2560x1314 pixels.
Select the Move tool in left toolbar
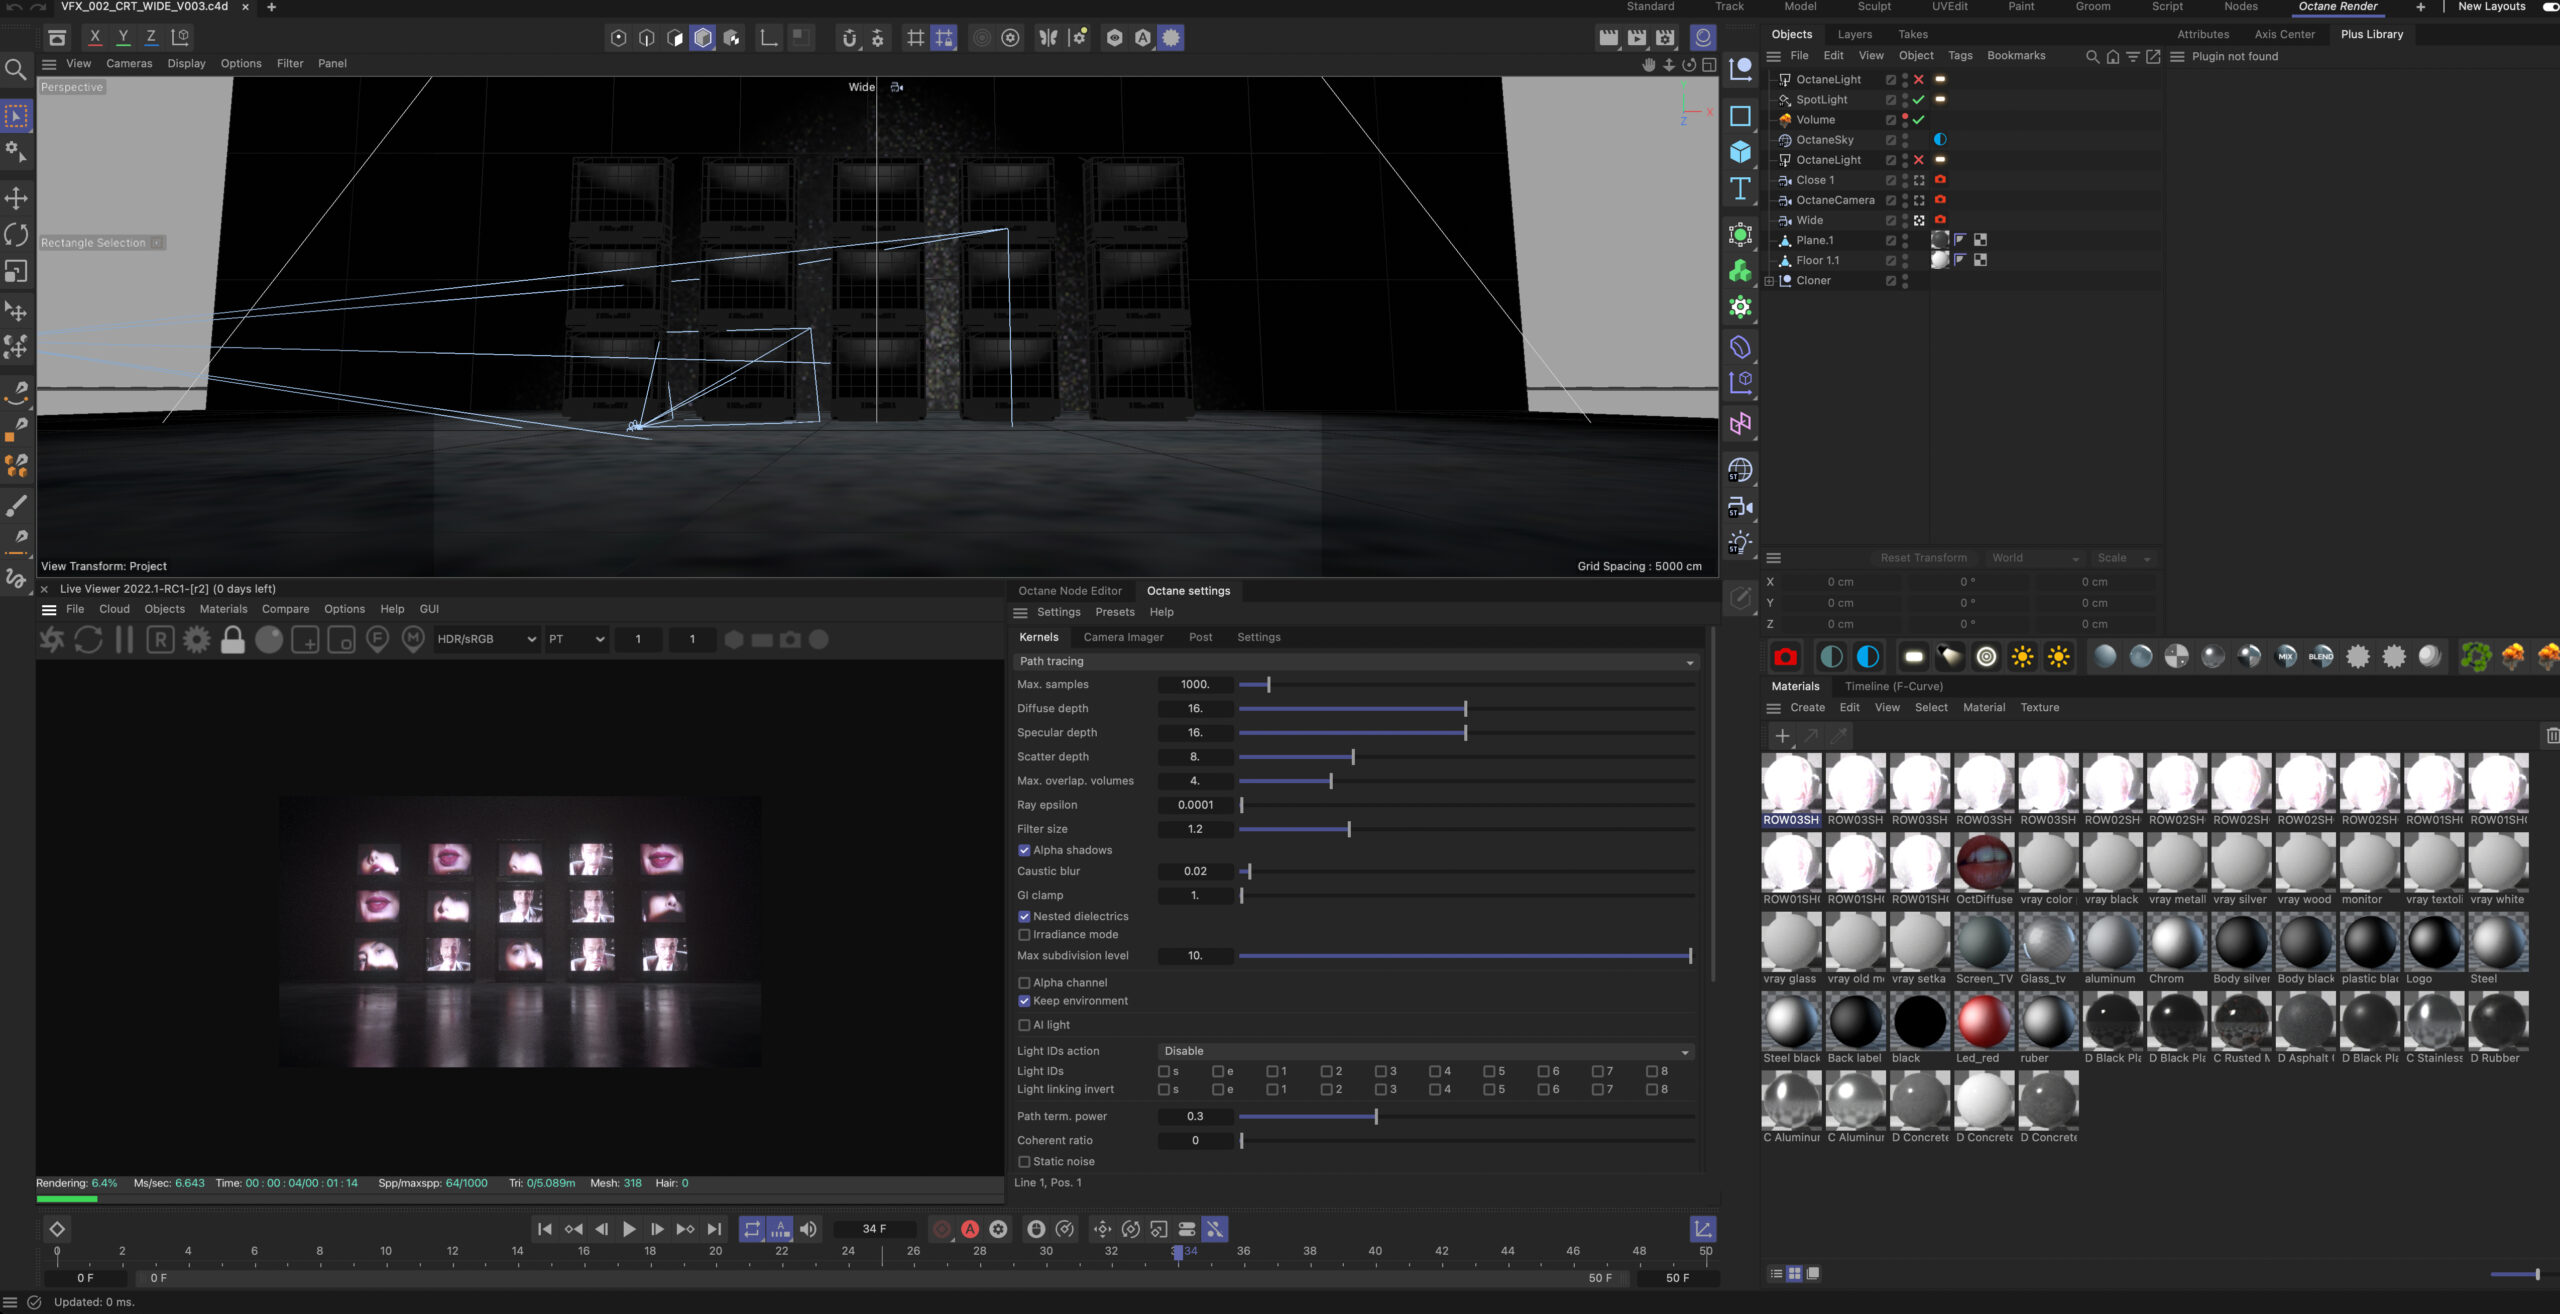pos(16,198)
